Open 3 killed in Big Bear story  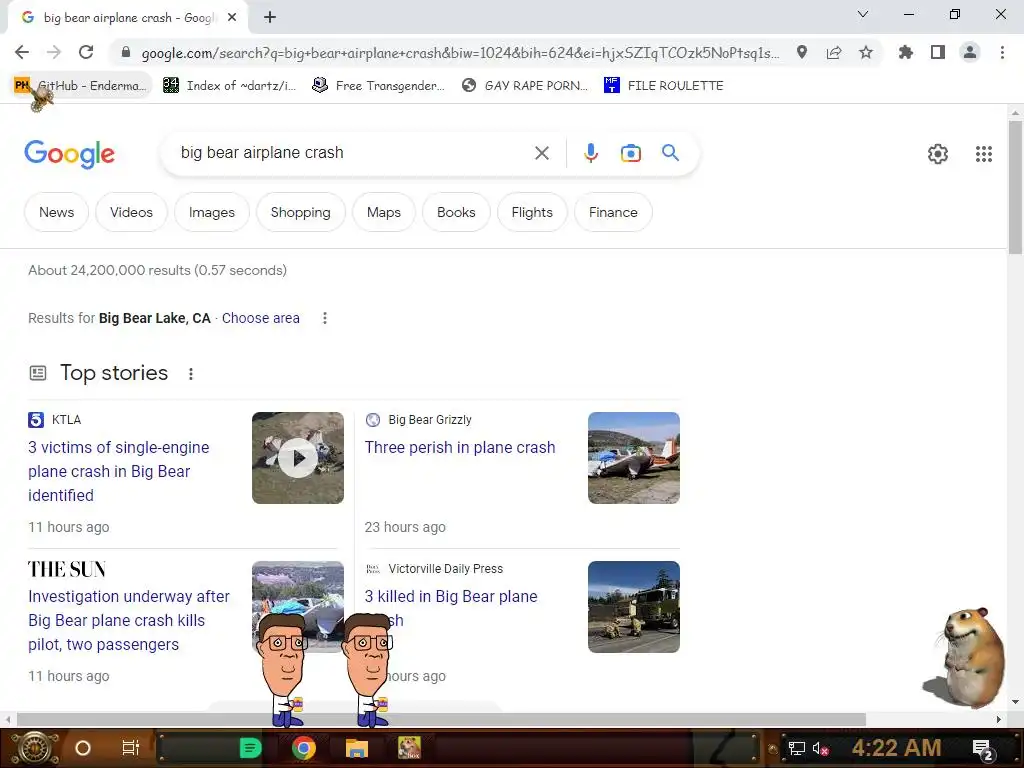point(451,597)
